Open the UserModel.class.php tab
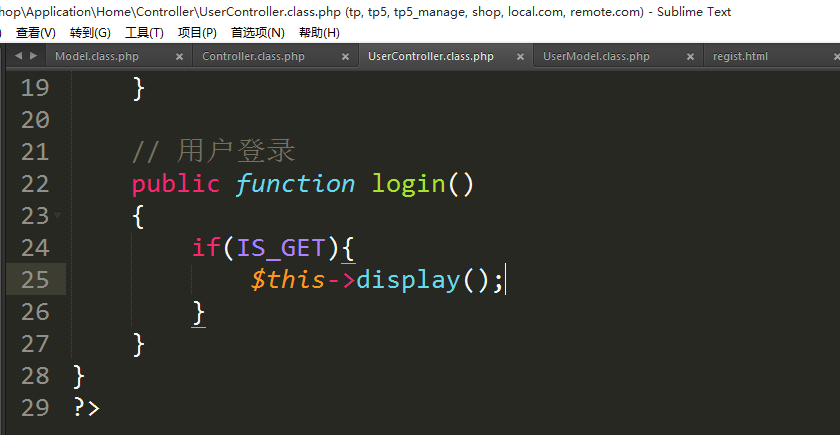 596,57
